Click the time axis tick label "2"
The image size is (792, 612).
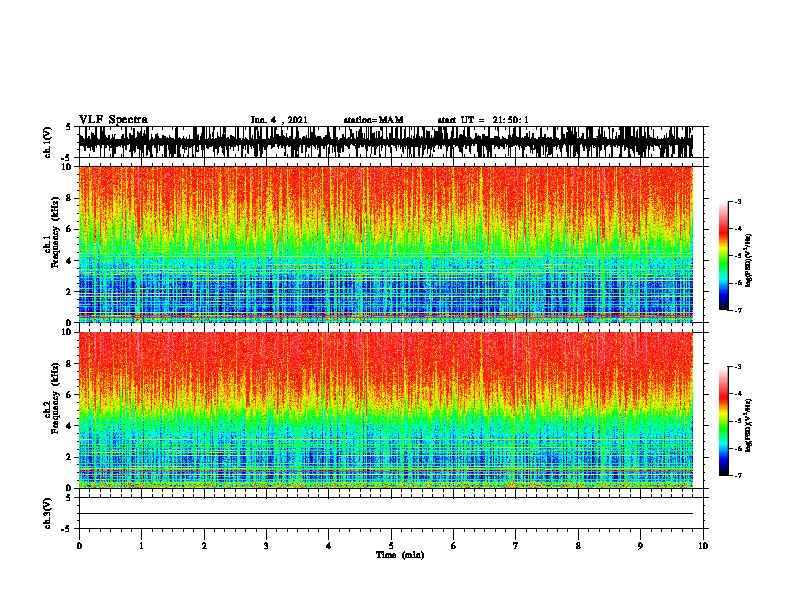(x=204, y=546)
